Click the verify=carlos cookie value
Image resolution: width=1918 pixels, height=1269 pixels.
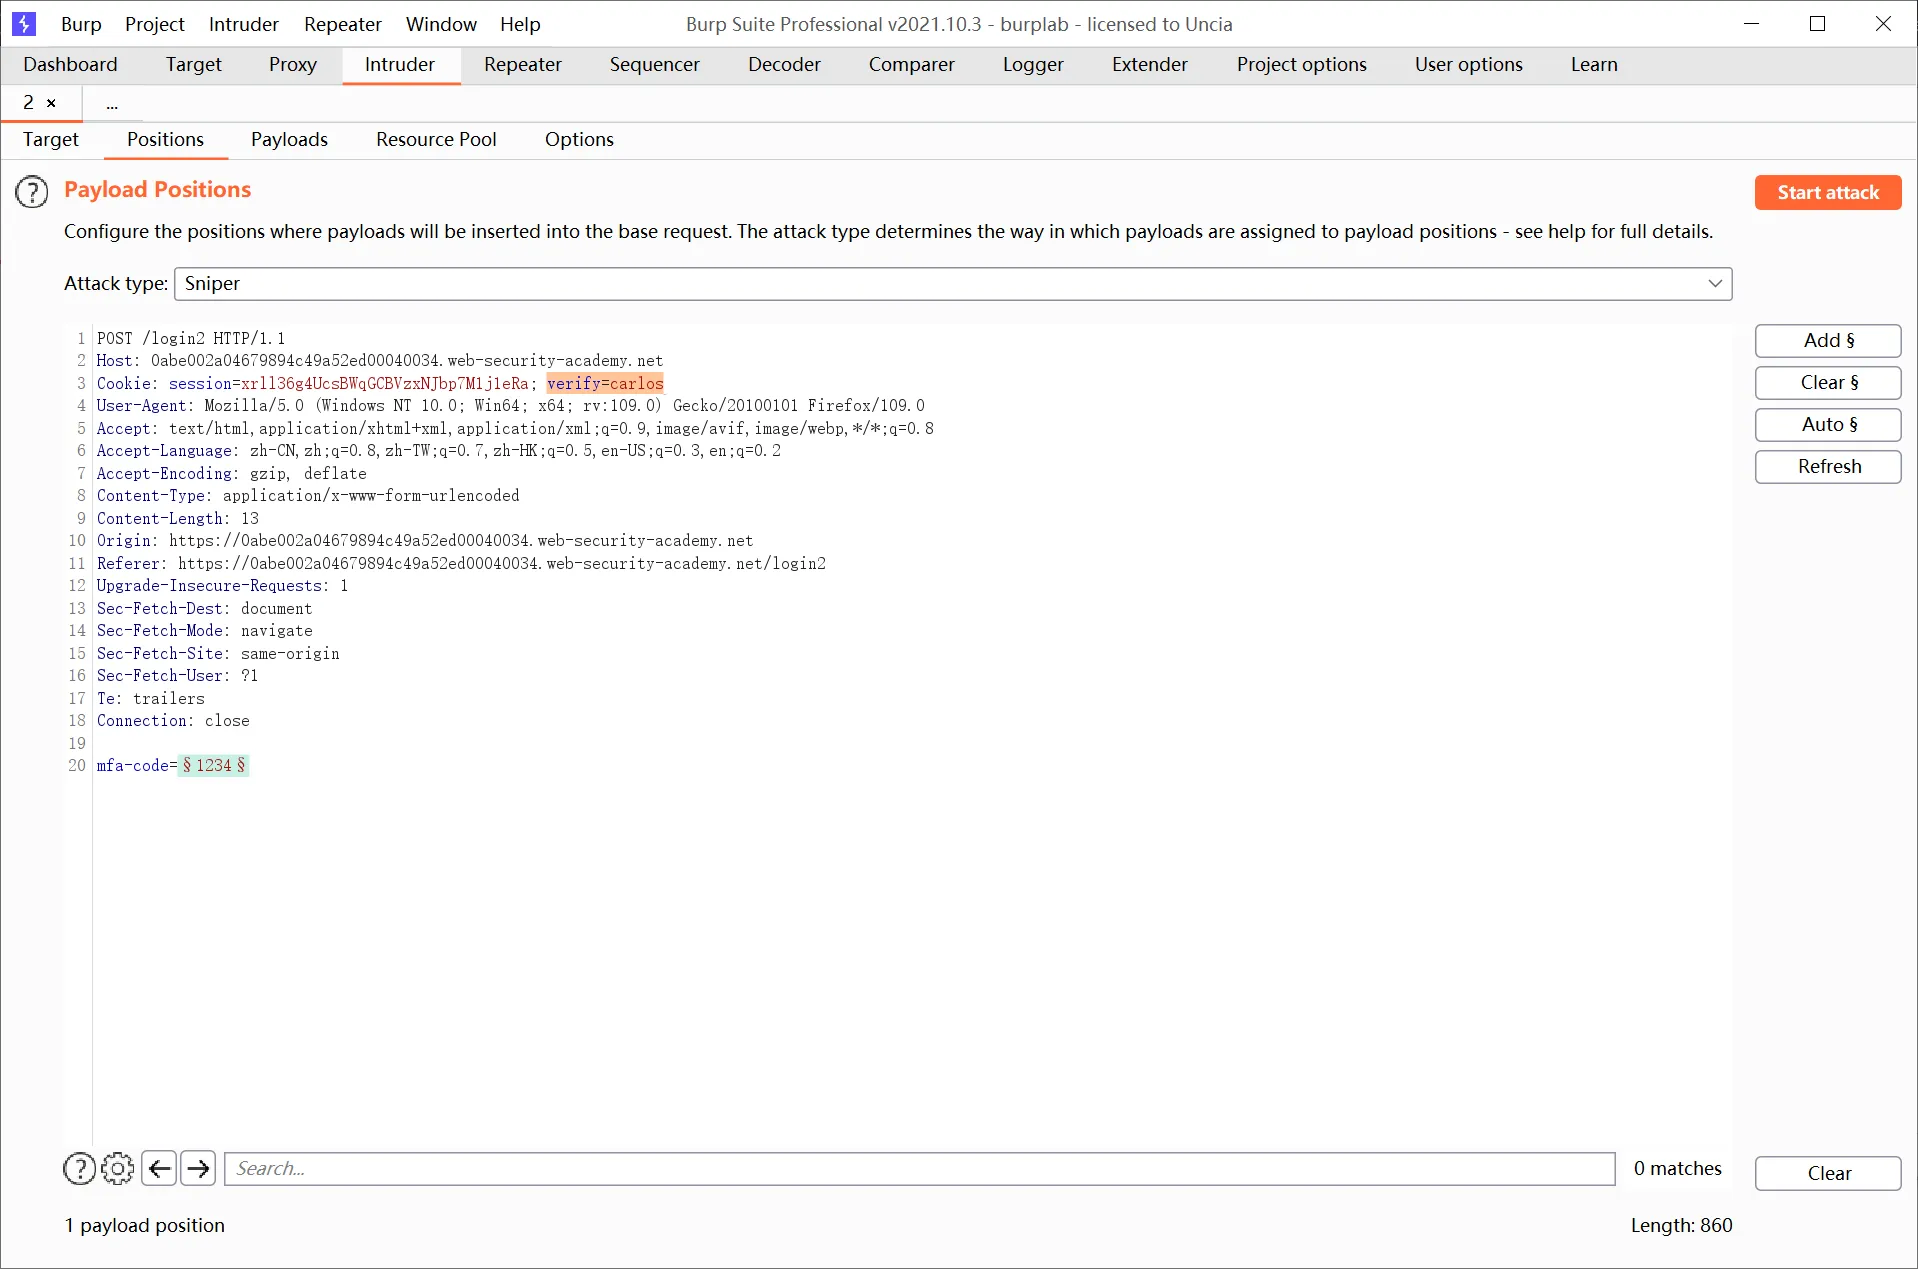point(605,383)
